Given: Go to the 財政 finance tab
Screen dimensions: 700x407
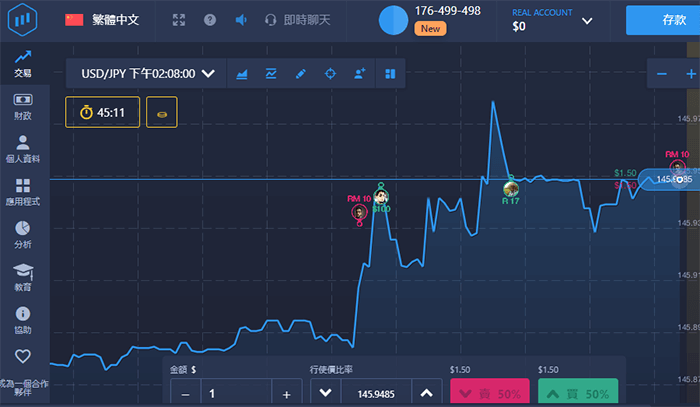Looking at the screenshot, I should (x=22, y=106).
